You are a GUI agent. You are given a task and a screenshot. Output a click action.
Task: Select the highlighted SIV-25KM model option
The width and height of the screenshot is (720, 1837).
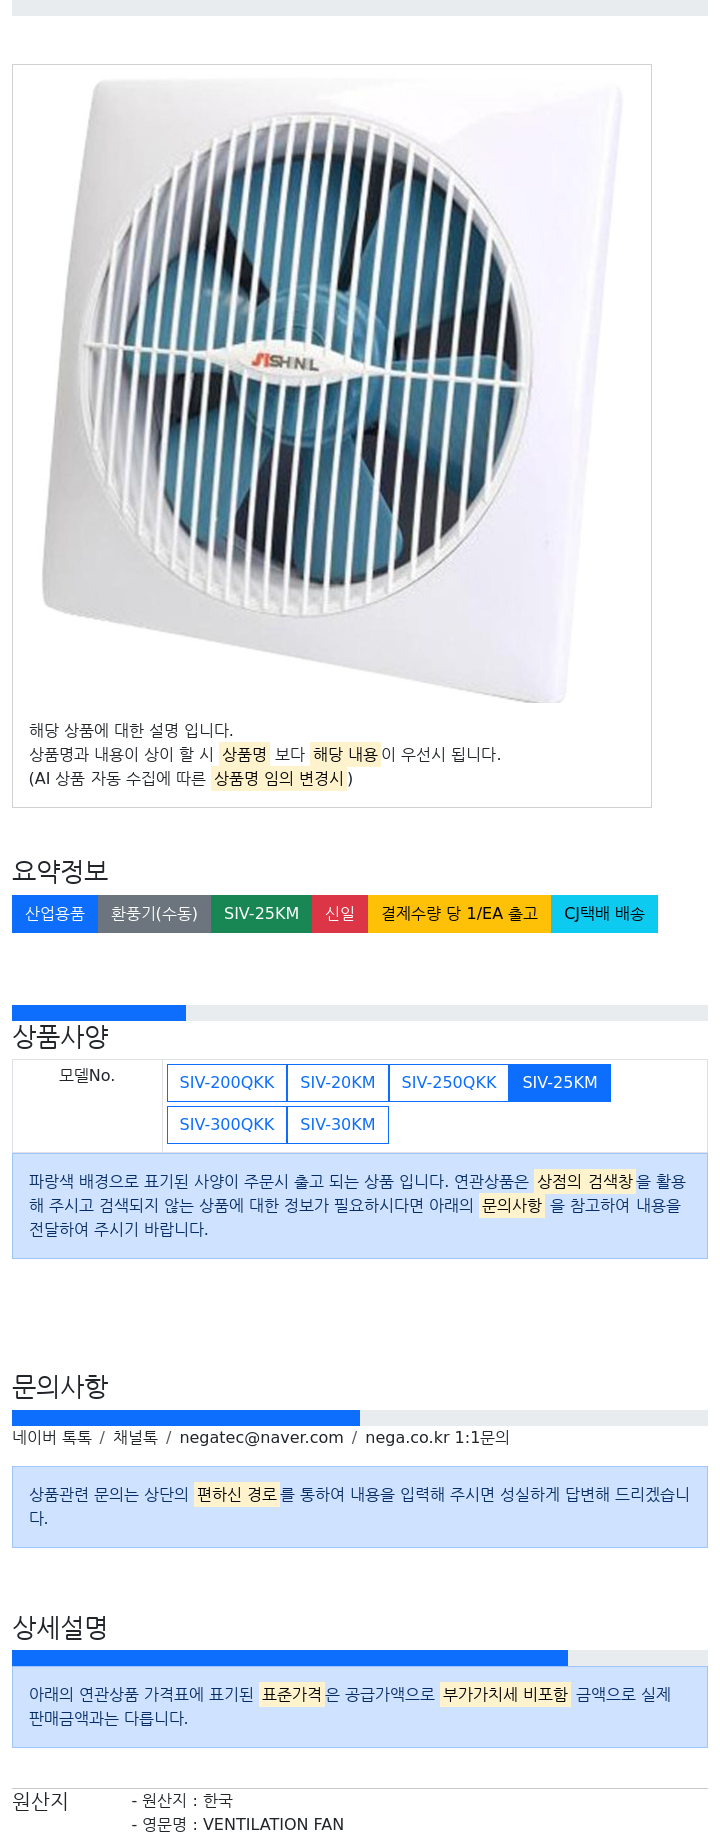pos(560,1083)
